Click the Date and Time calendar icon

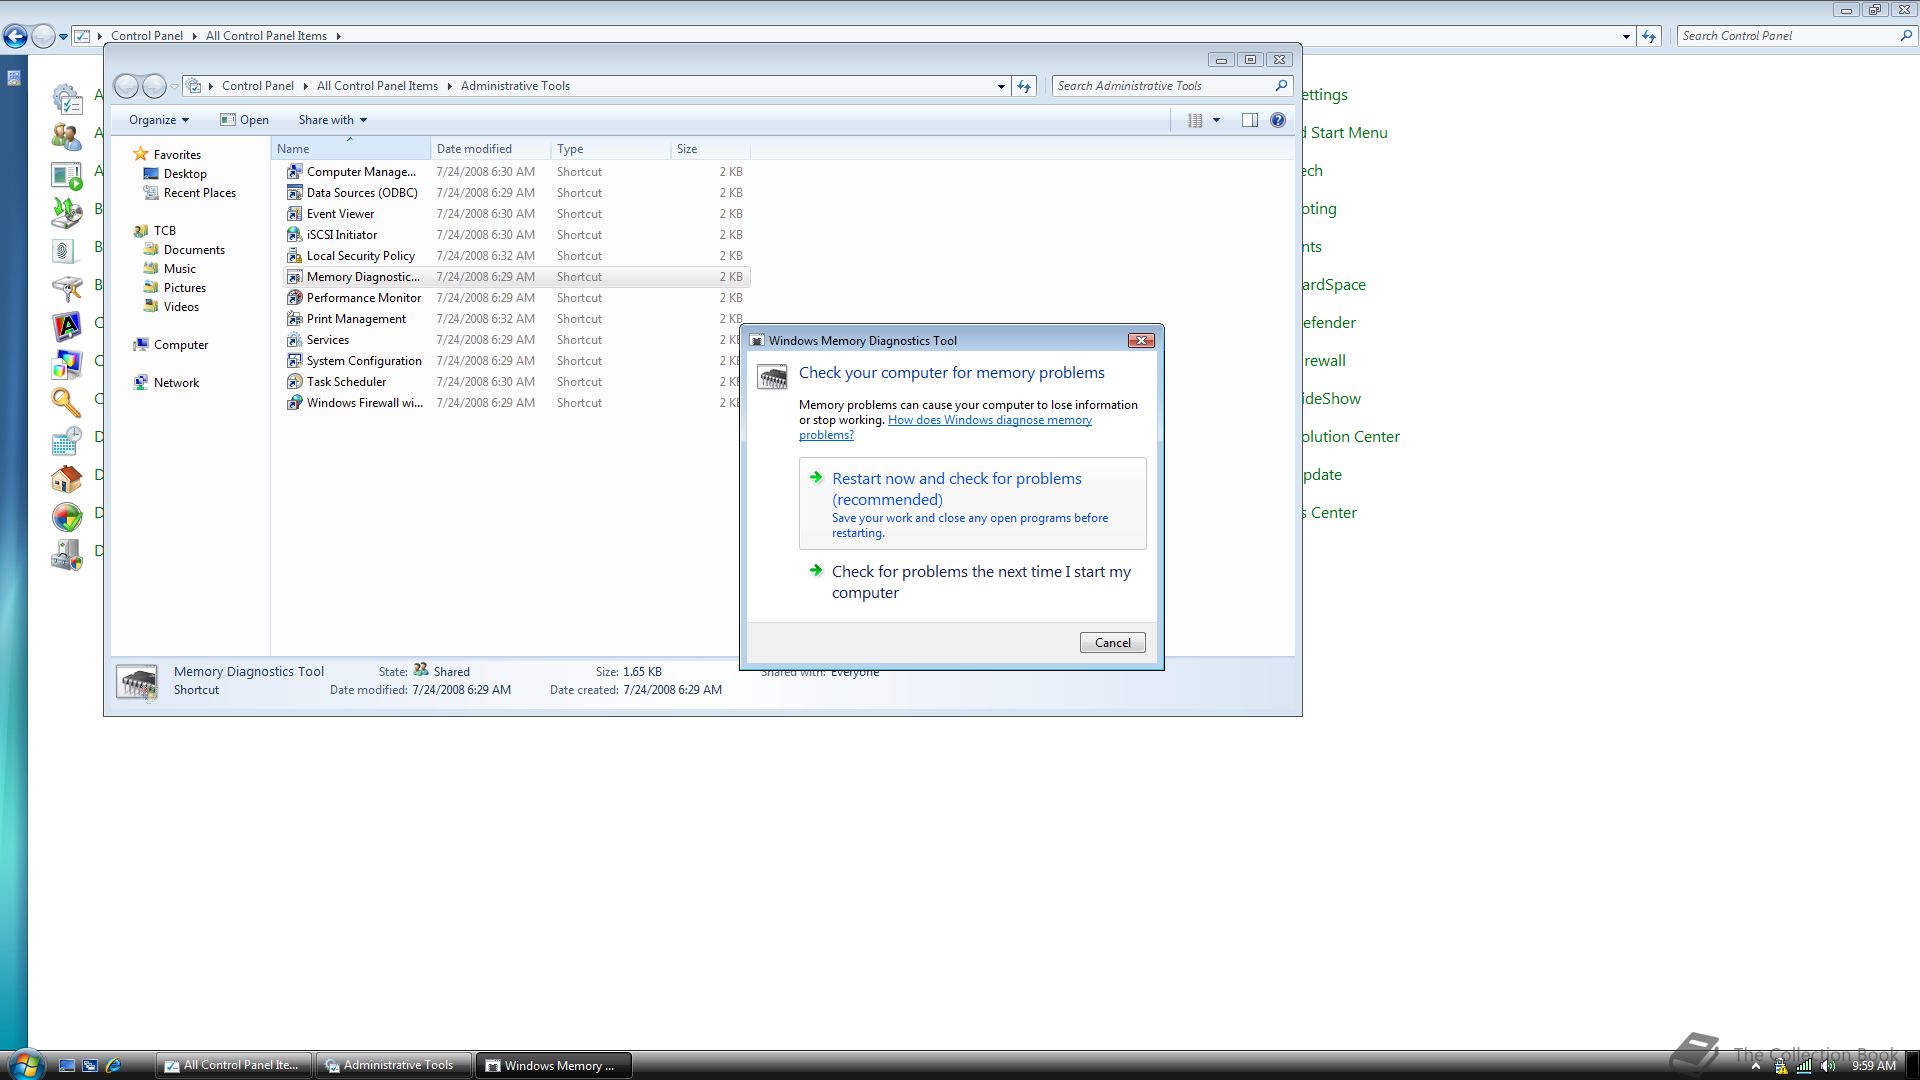66,440
